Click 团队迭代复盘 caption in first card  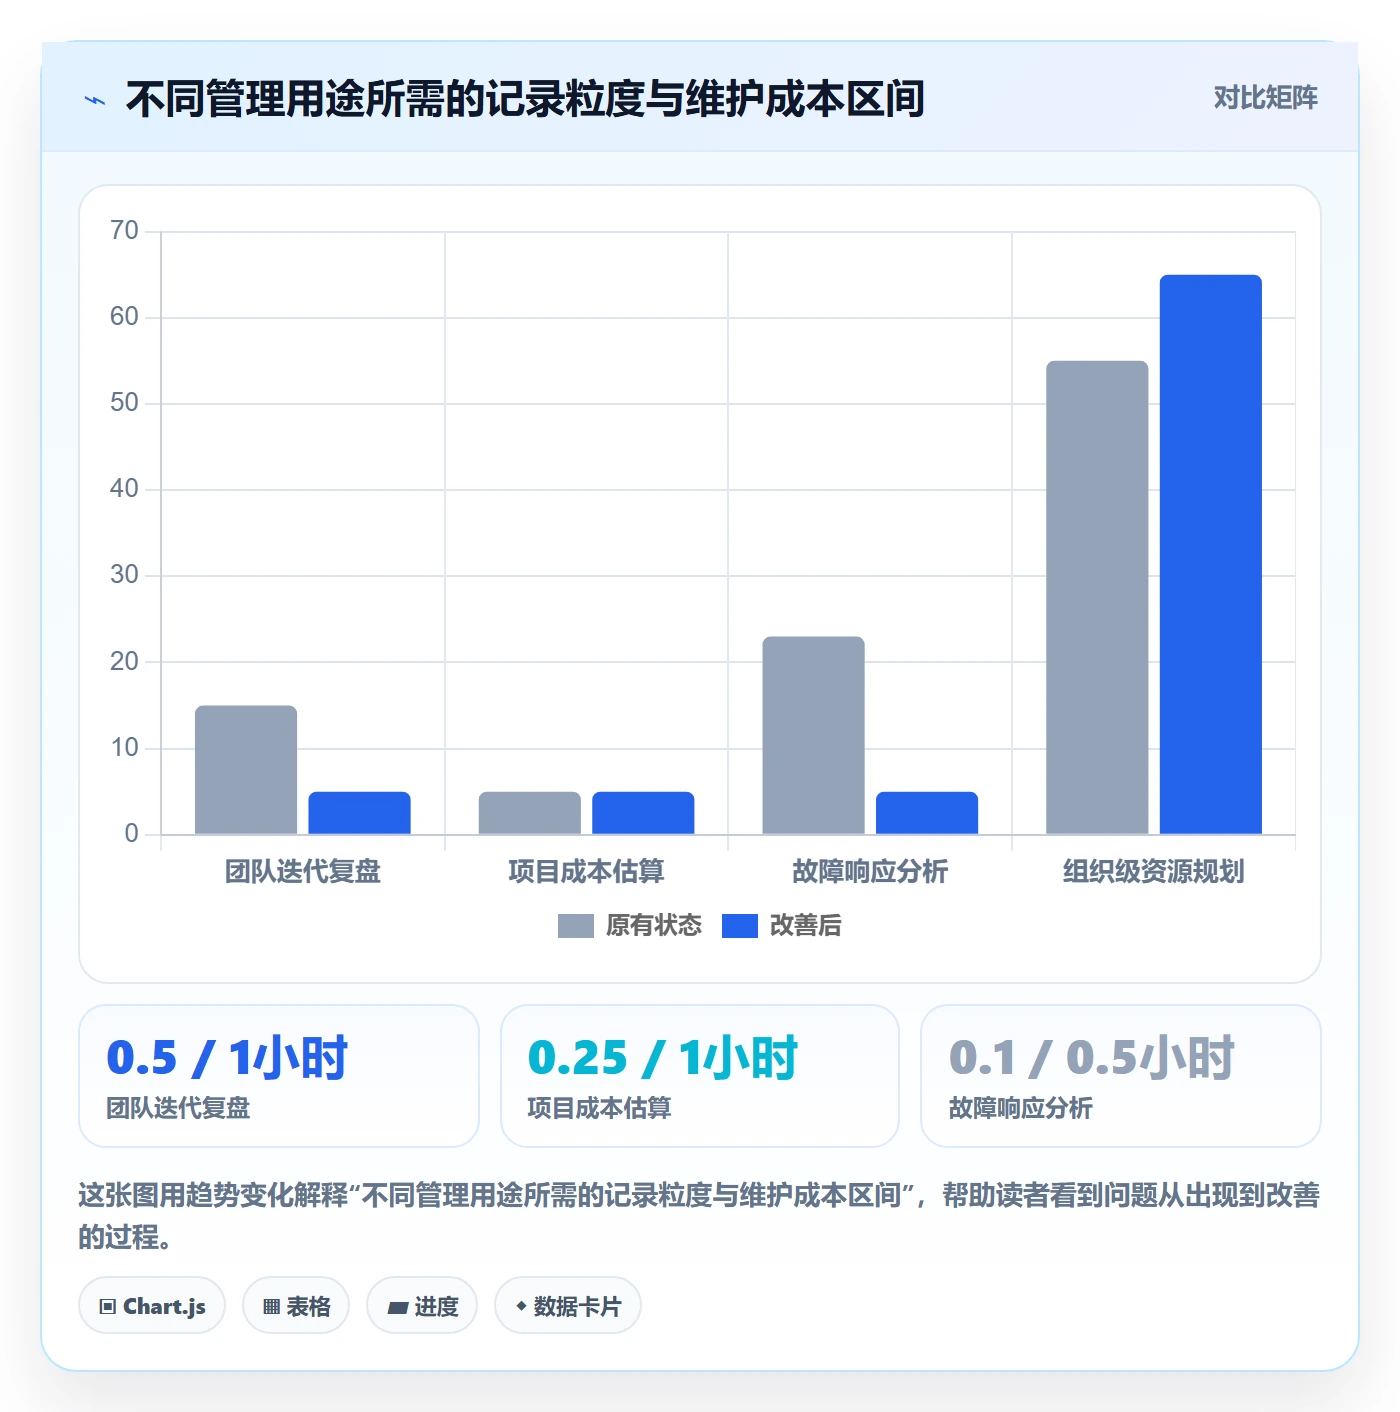(x=178, y=1108)
